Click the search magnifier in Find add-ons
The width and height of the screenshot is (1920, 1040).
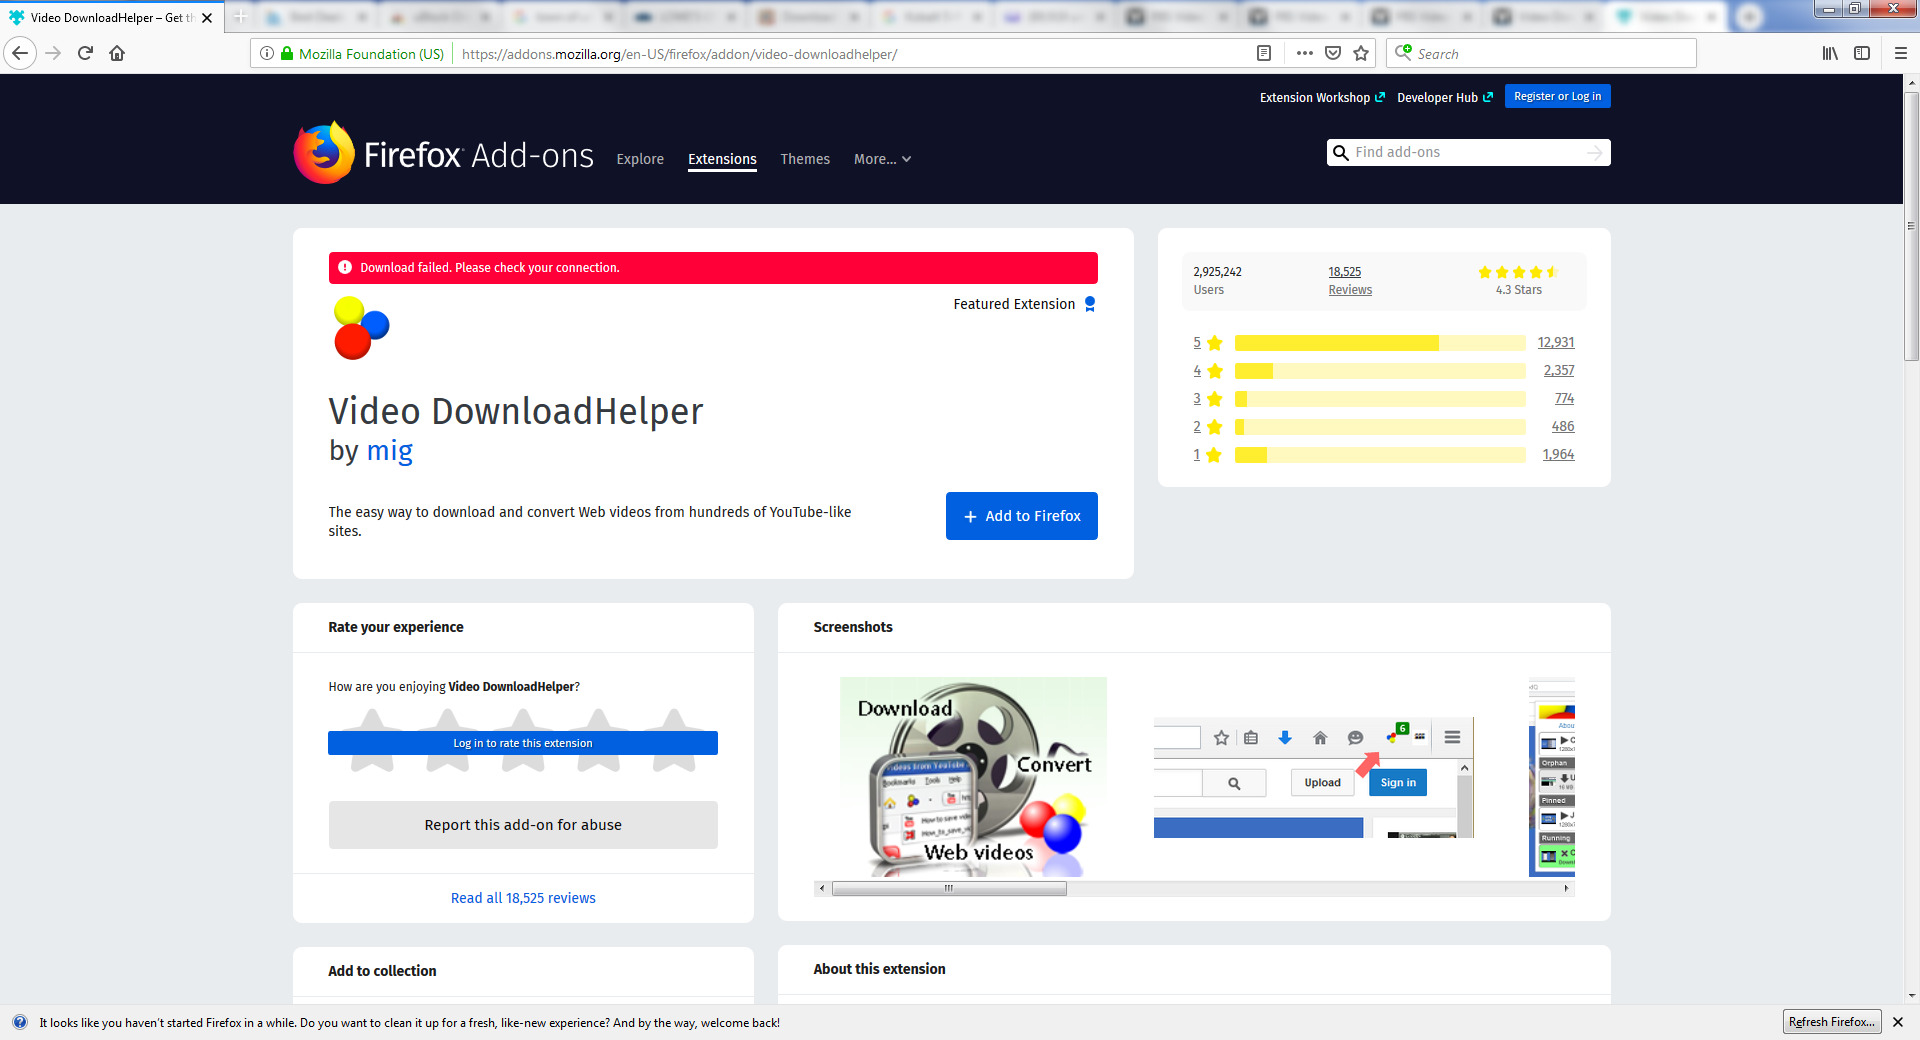[x=1341, y=152]
